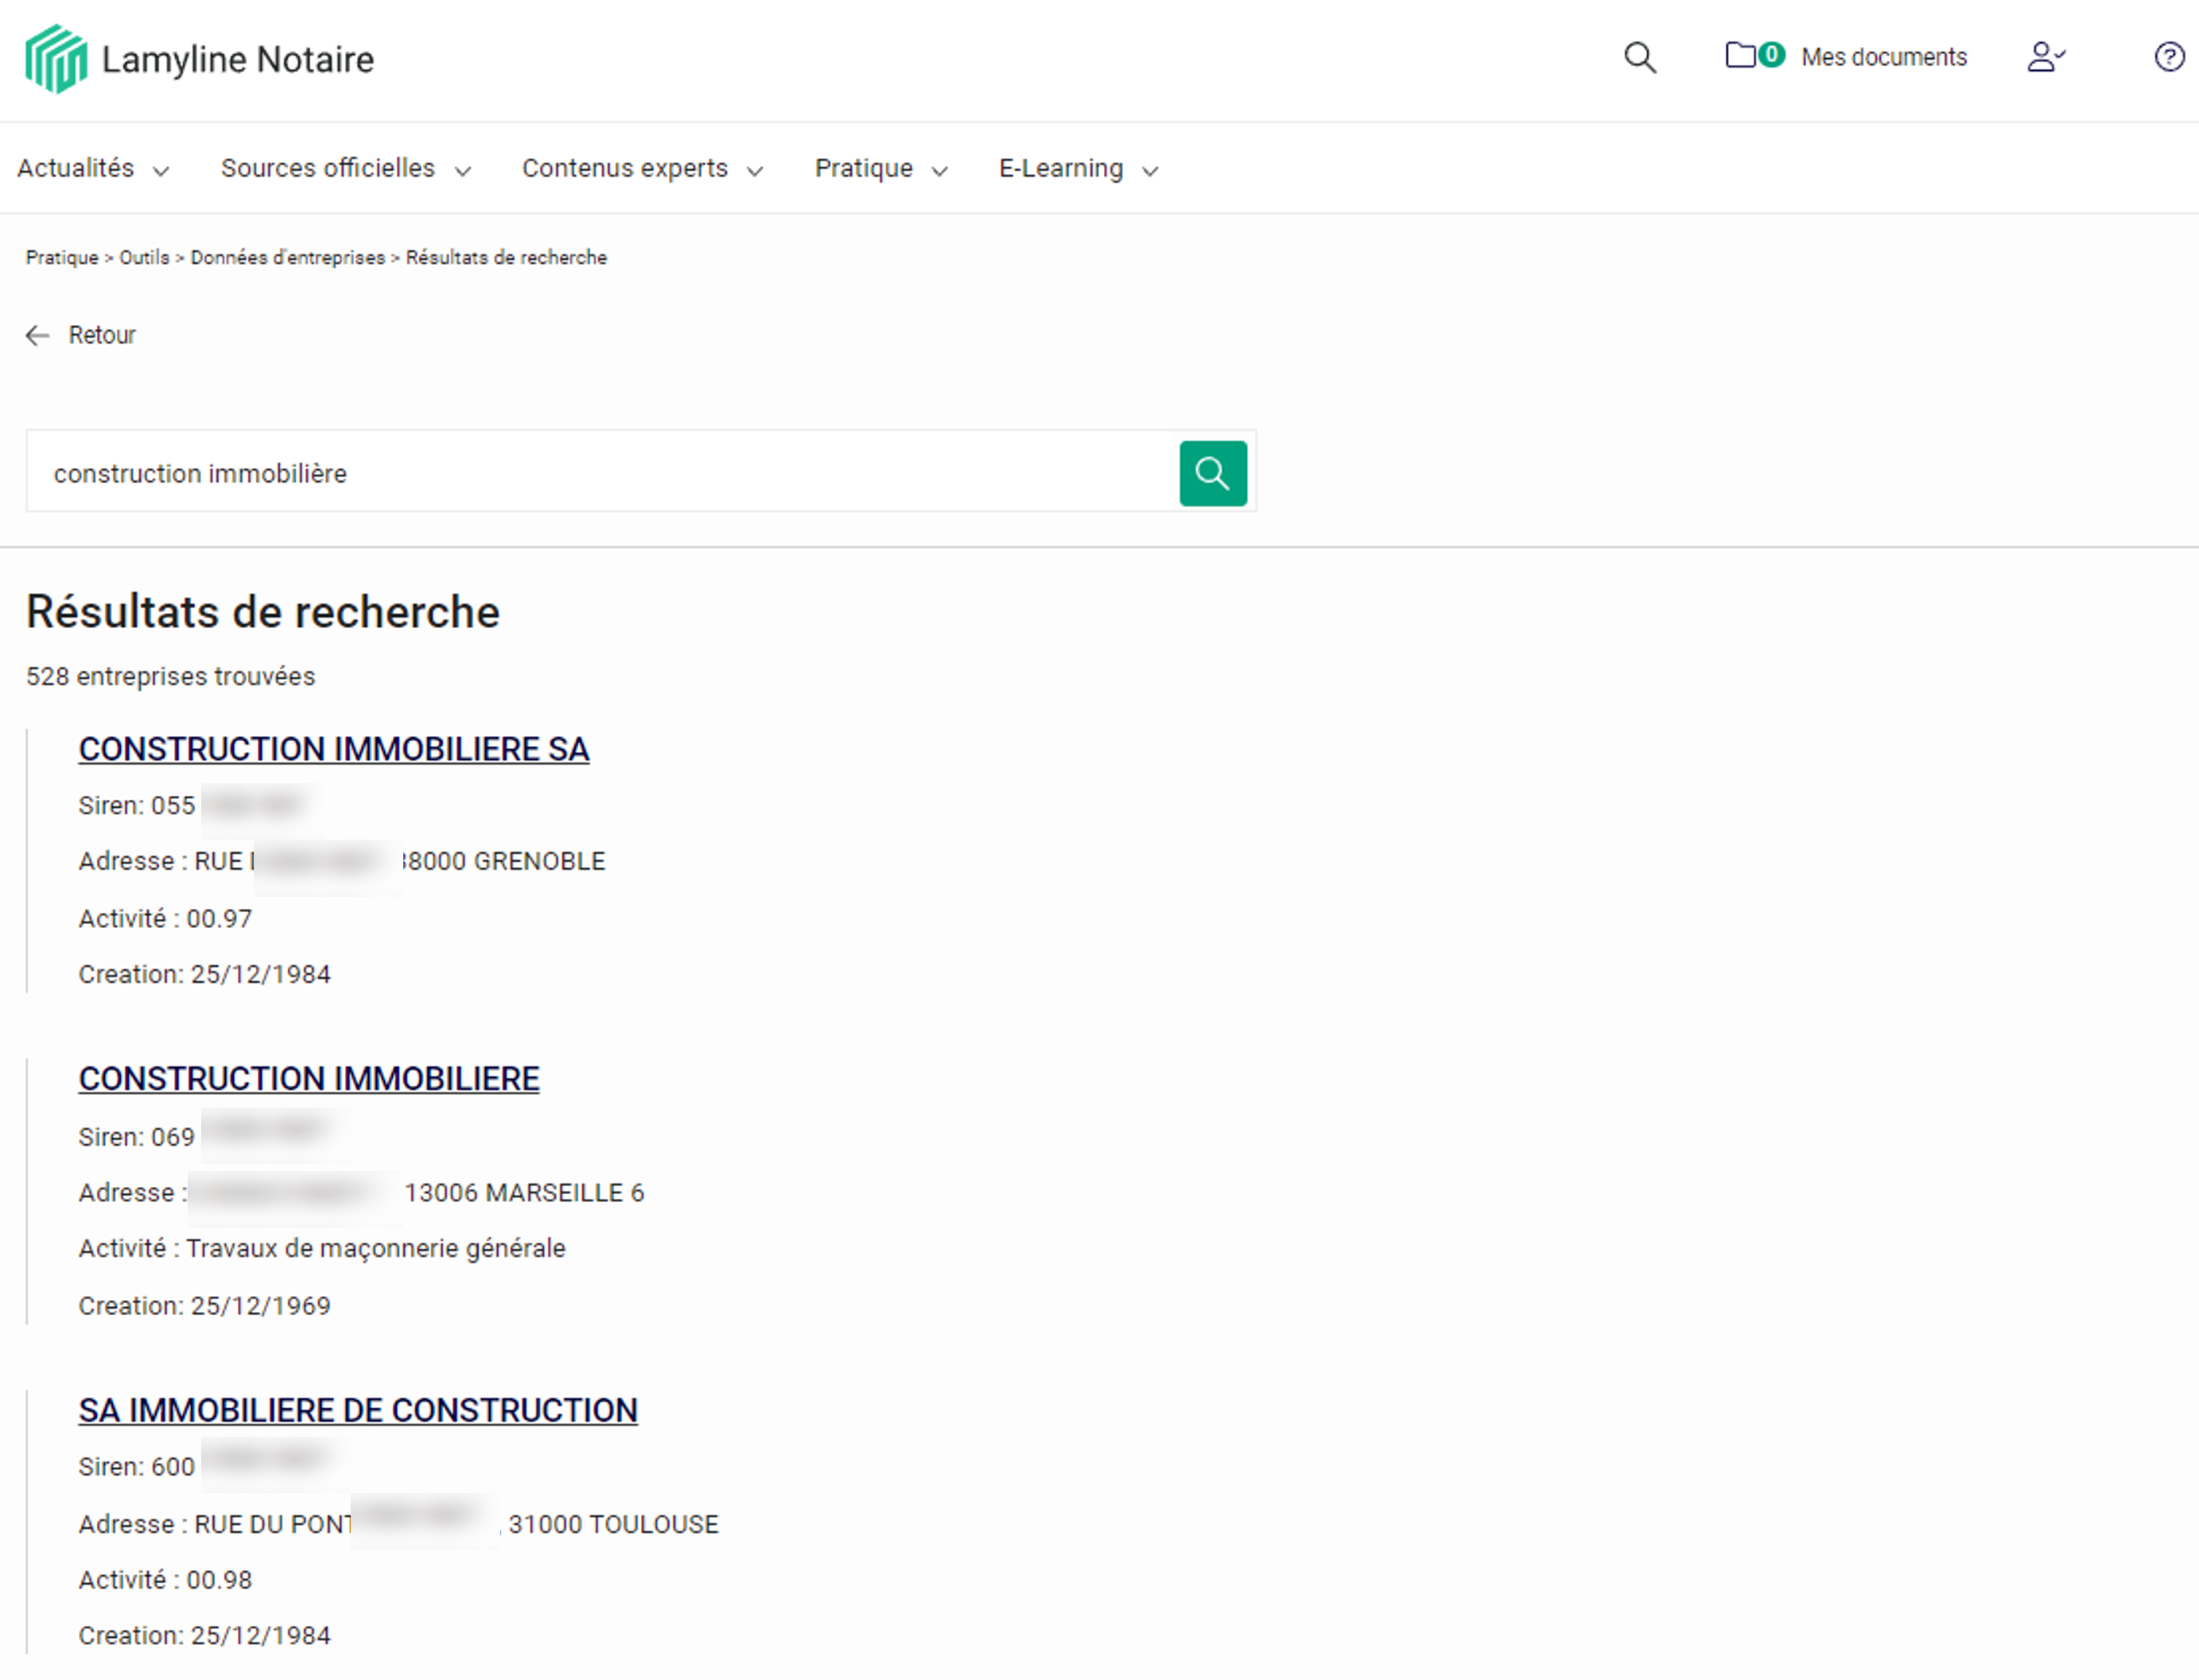
Task: Click the Mes documents folder icon
Action: click(x=1741, y=55)
